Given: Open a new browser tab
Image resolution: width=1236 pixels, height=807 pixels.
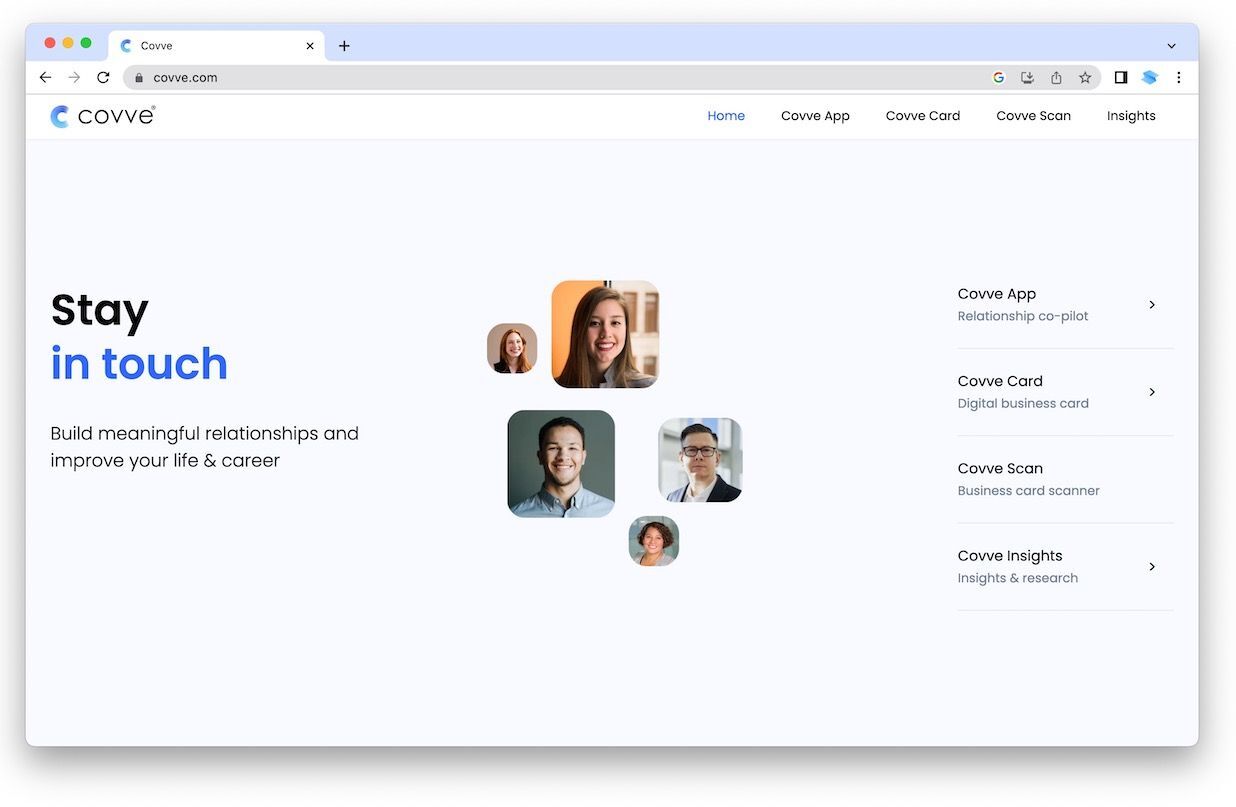Looking at the screenshot, I should pyautogui.click(x=344, y=46).
